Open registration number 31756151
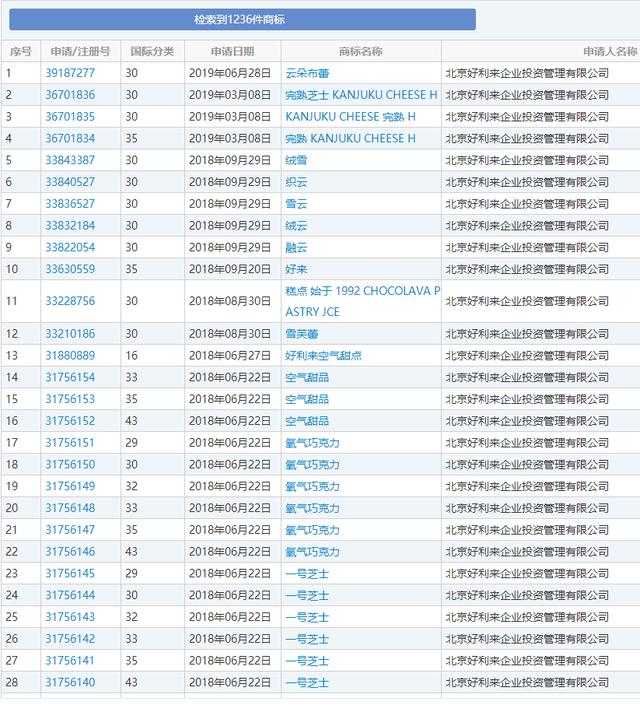The height and width of the screenshot is (705, 640). point(70,442)
